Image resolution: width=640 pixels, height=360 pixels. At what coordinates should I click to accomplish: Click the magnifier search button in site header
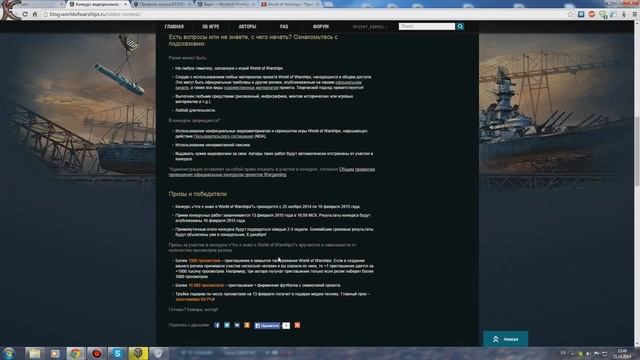click(x=460, y=26)
